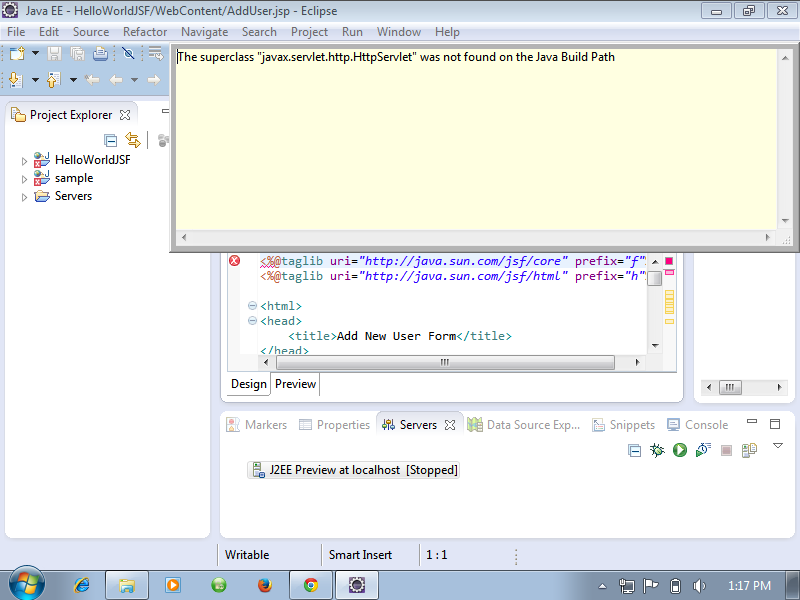Open the Back history dropdown arrow

coord(134,80)
